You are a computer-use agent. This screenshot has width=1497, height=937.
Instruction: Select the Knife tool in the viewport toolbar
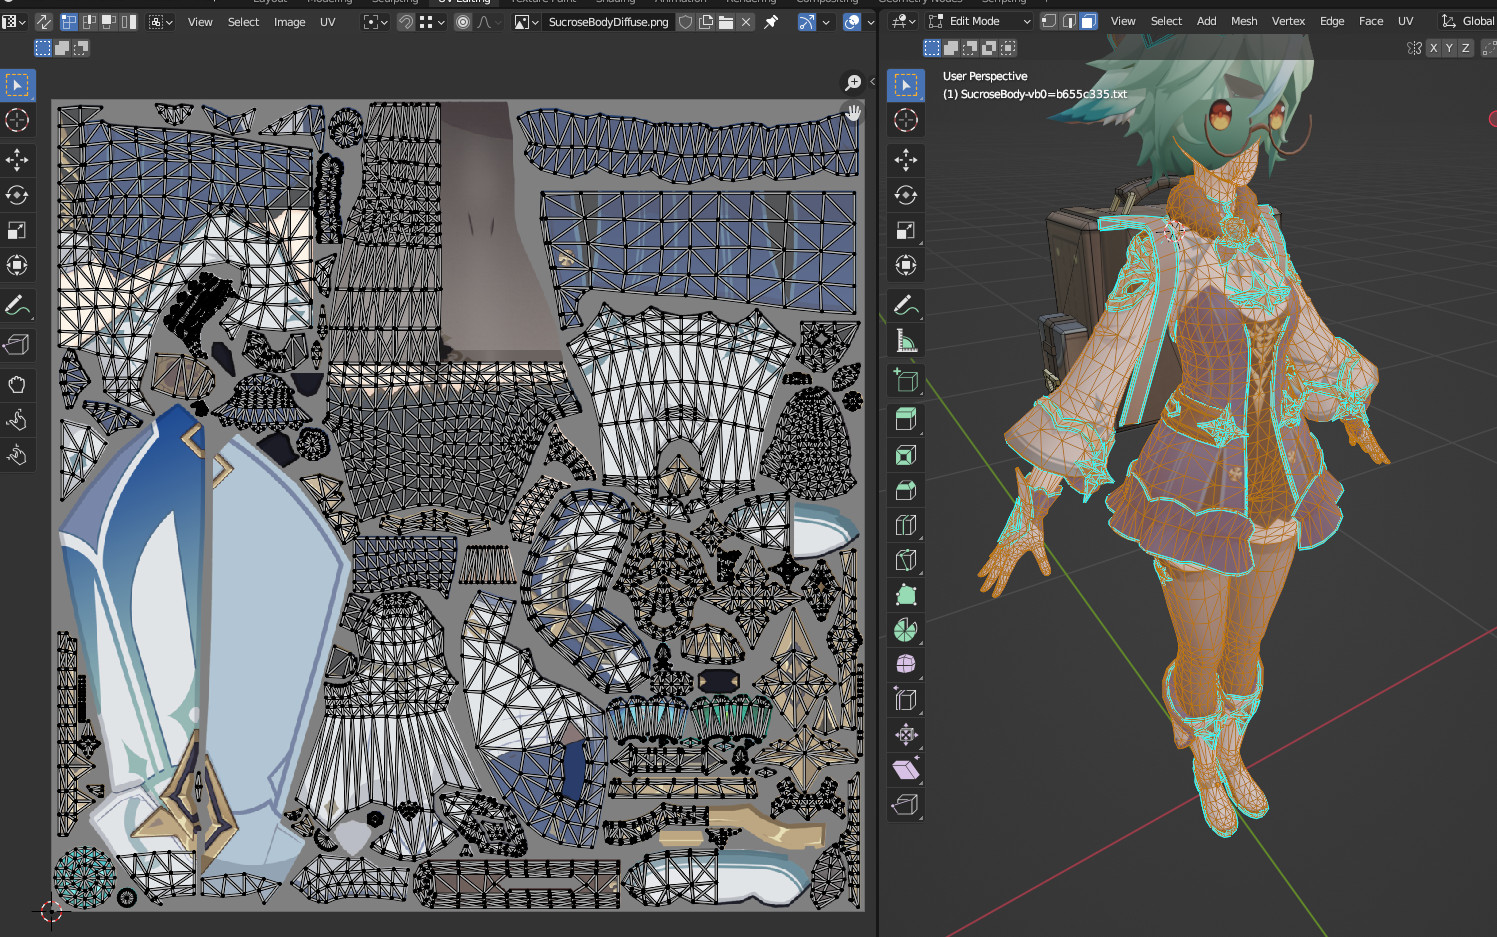coord(905,560)
